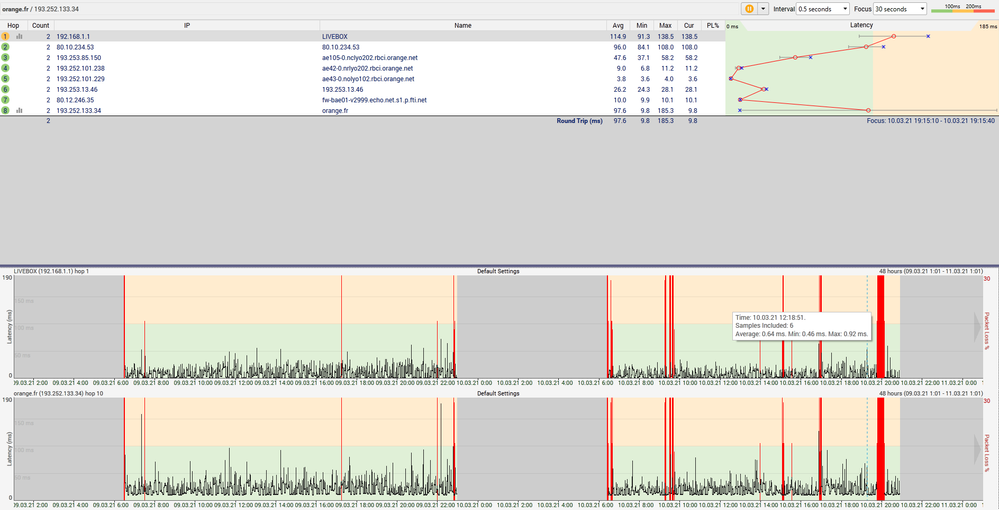The image size is (999, 510).
Task: Select IP address 80.12.246.35
Action: pos(75,100)
